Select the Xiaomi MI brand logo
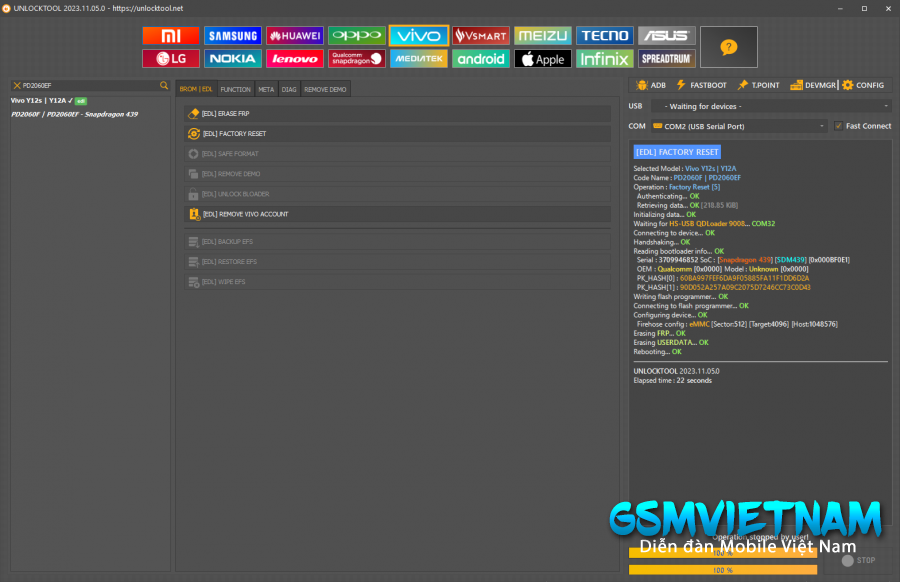Screen dimensions: 900x582 [170, 36]
